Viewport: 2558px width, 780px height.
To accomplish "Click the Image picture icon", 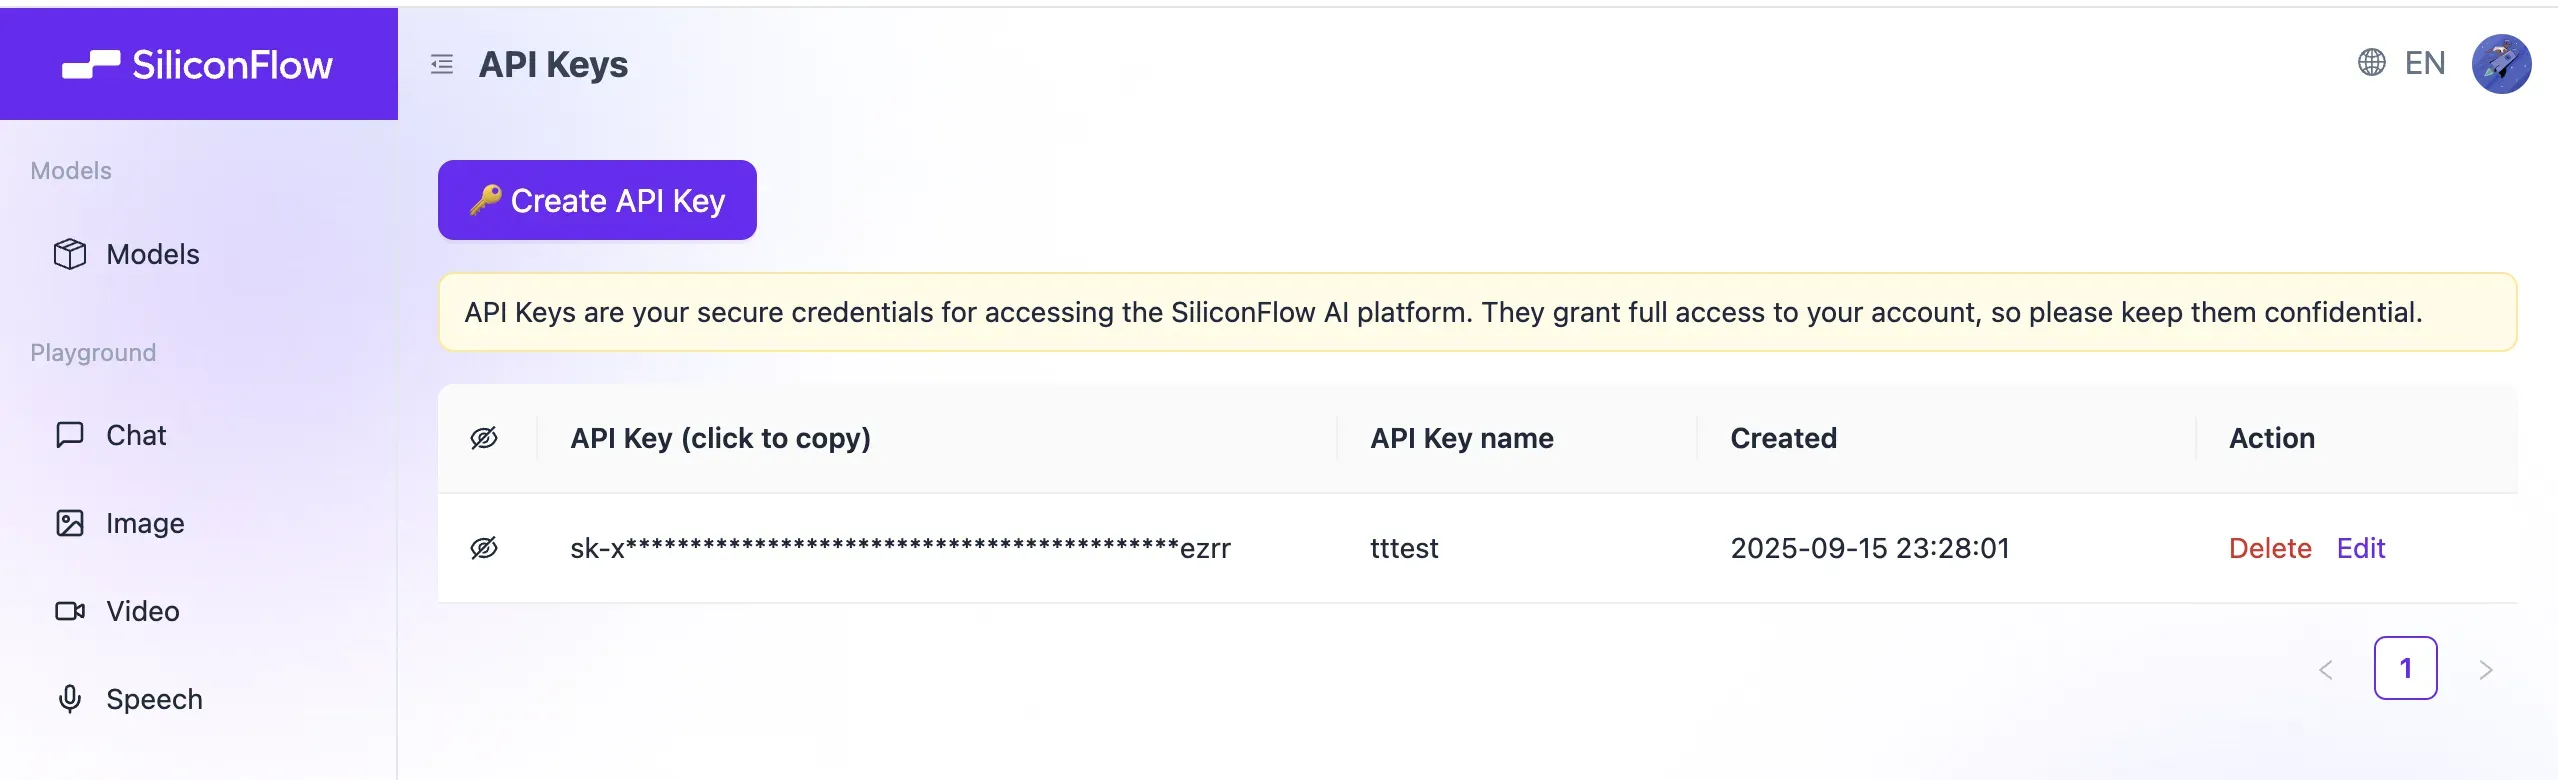I will click(x=70, y=523).
